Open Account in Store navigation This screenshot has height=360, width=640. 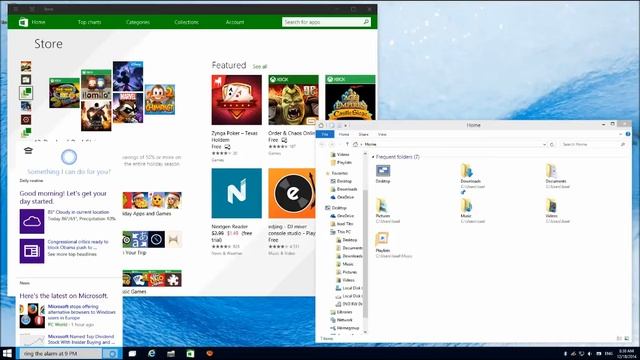point(235,22)
